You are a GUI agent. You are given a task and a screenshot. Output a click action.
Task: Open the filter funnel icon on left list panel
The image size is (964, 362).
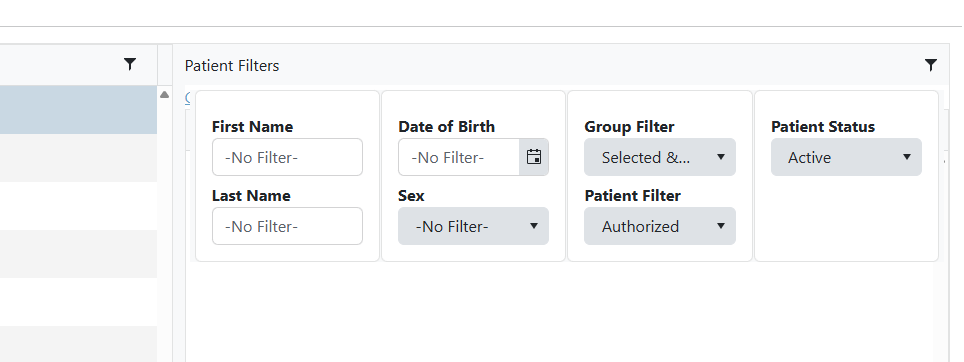point(130,64)
